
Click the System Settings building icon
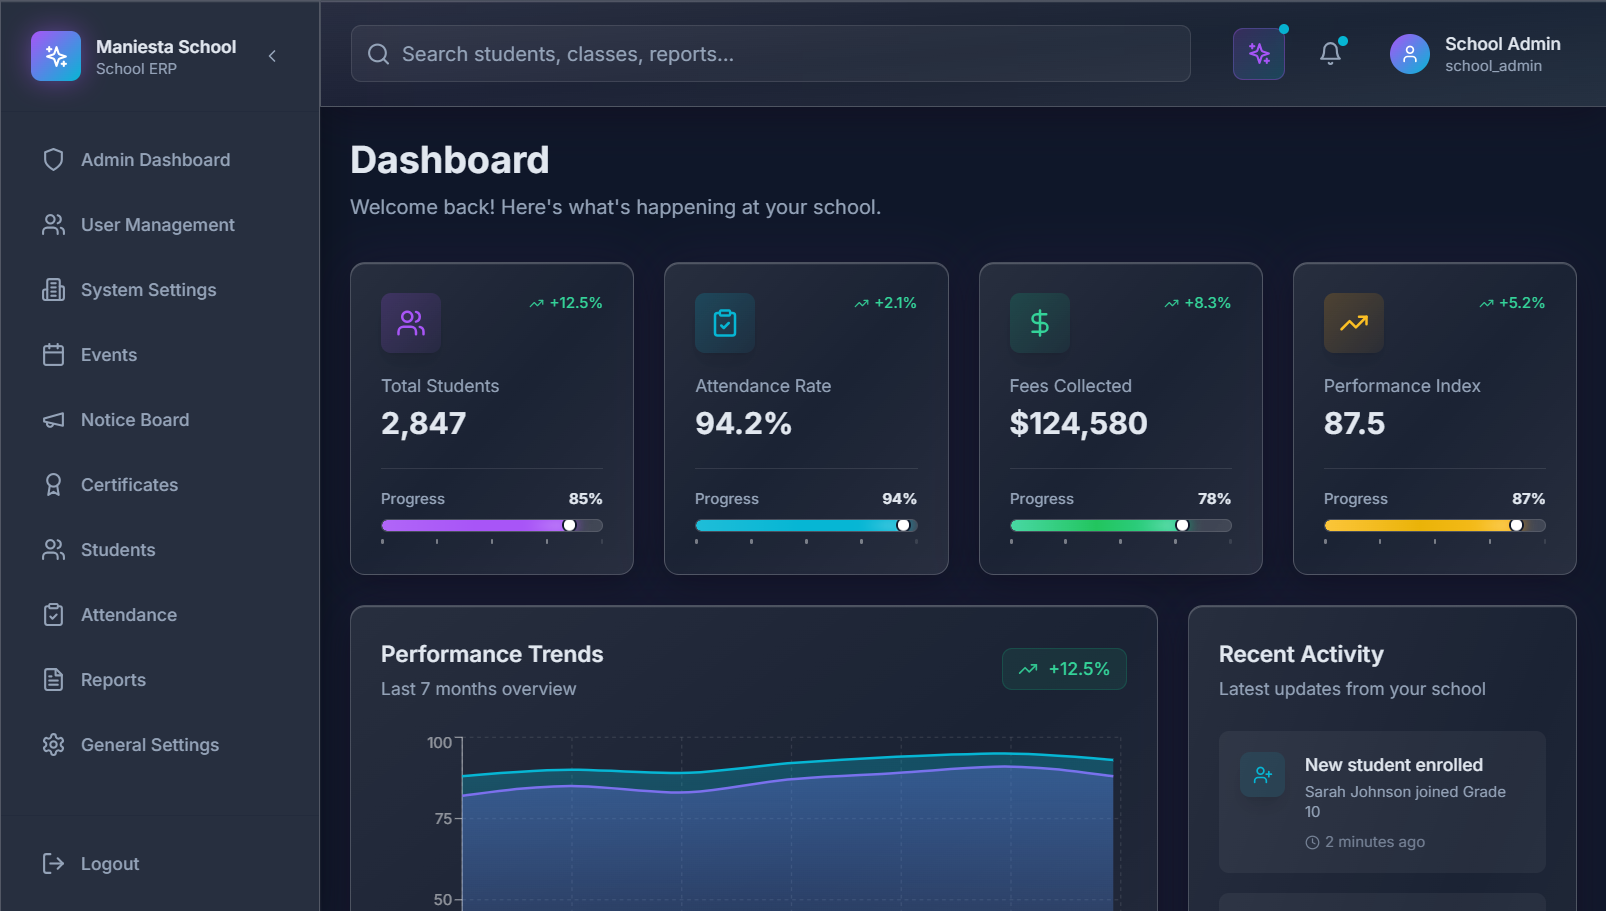coord(54,290)
